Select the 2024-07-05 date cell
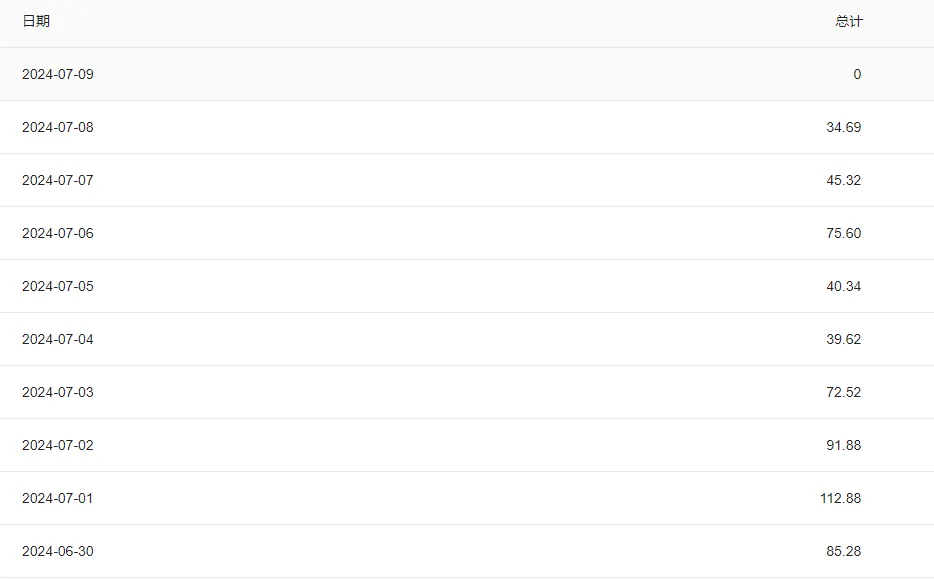 click(58, 286)
